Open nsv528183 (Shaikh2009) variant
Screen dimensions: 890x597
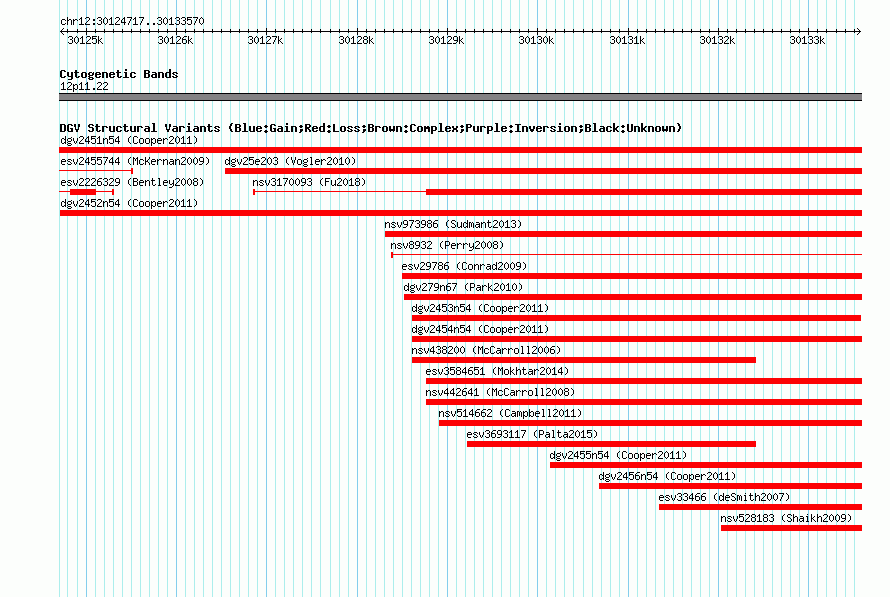(786, 518)
